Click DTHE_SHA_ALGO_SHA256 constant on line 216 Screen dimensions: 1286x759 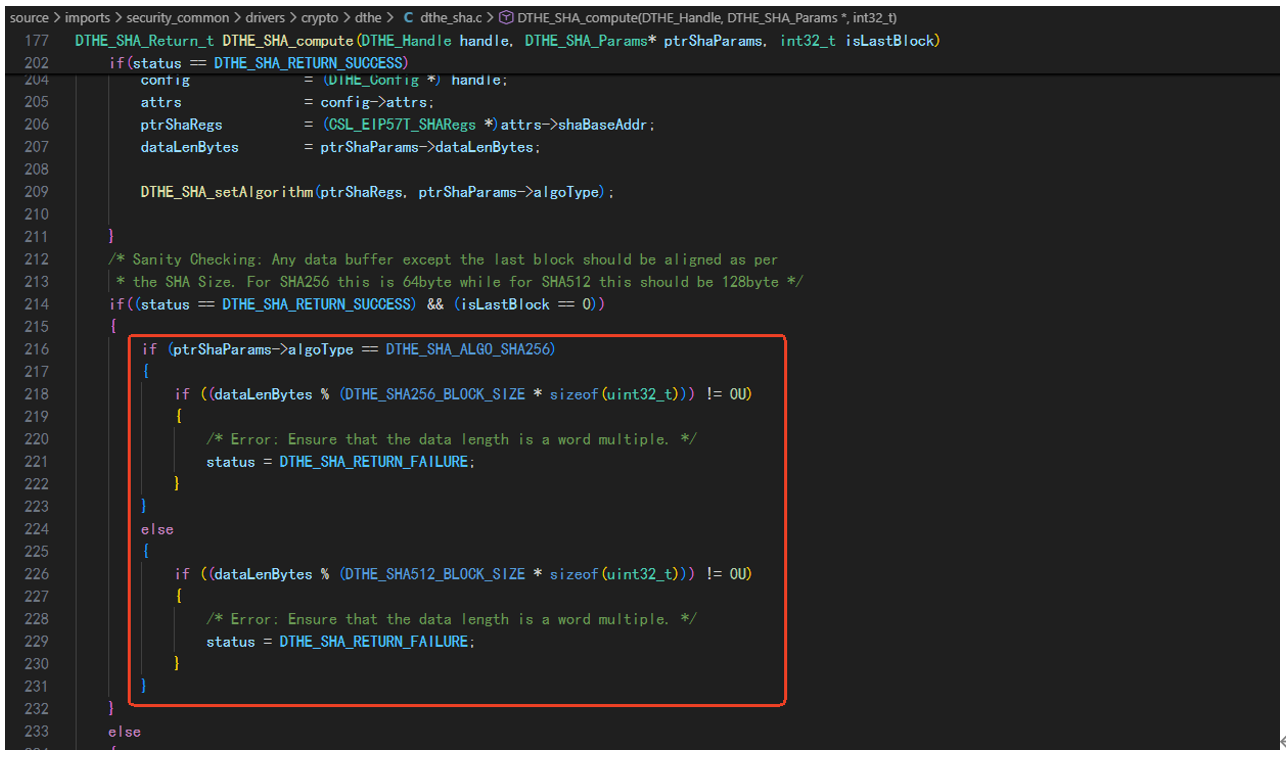pos(468,349)
